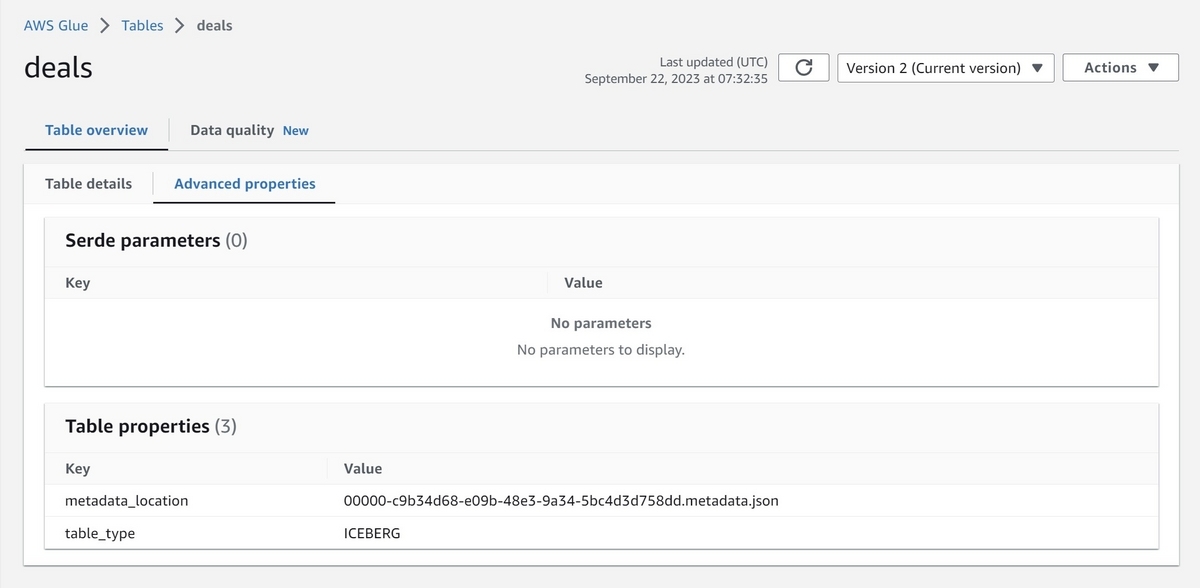Select the metadata_location property key
1200x588 pixels.
point(126,501)
